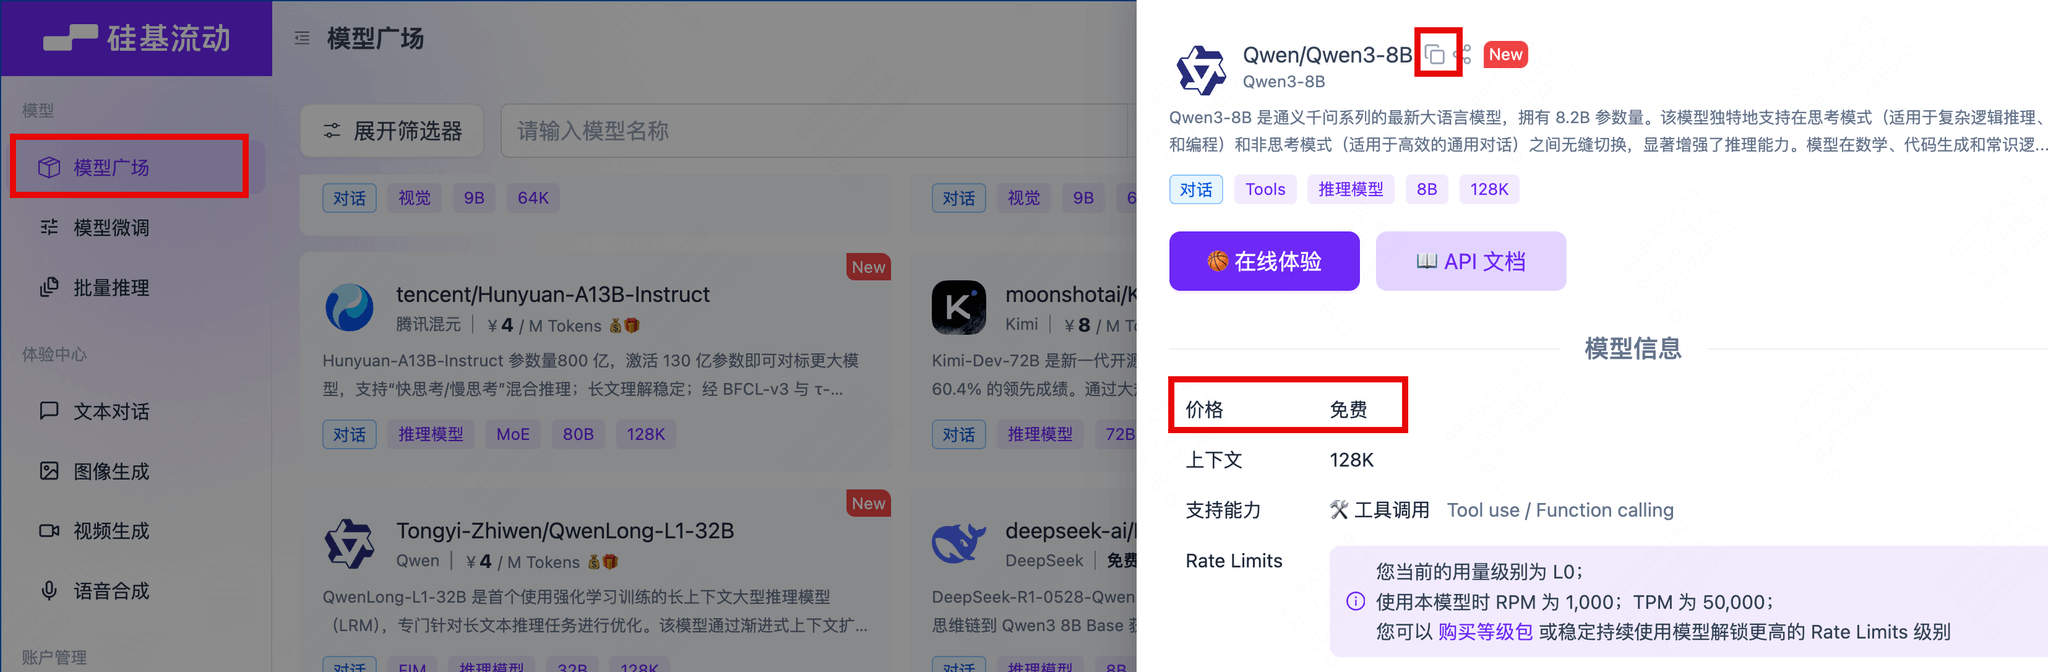
Task: Open the Tongyi-Zhiwen/QwenLong-L1-32B model title
Action: point(565,530)
